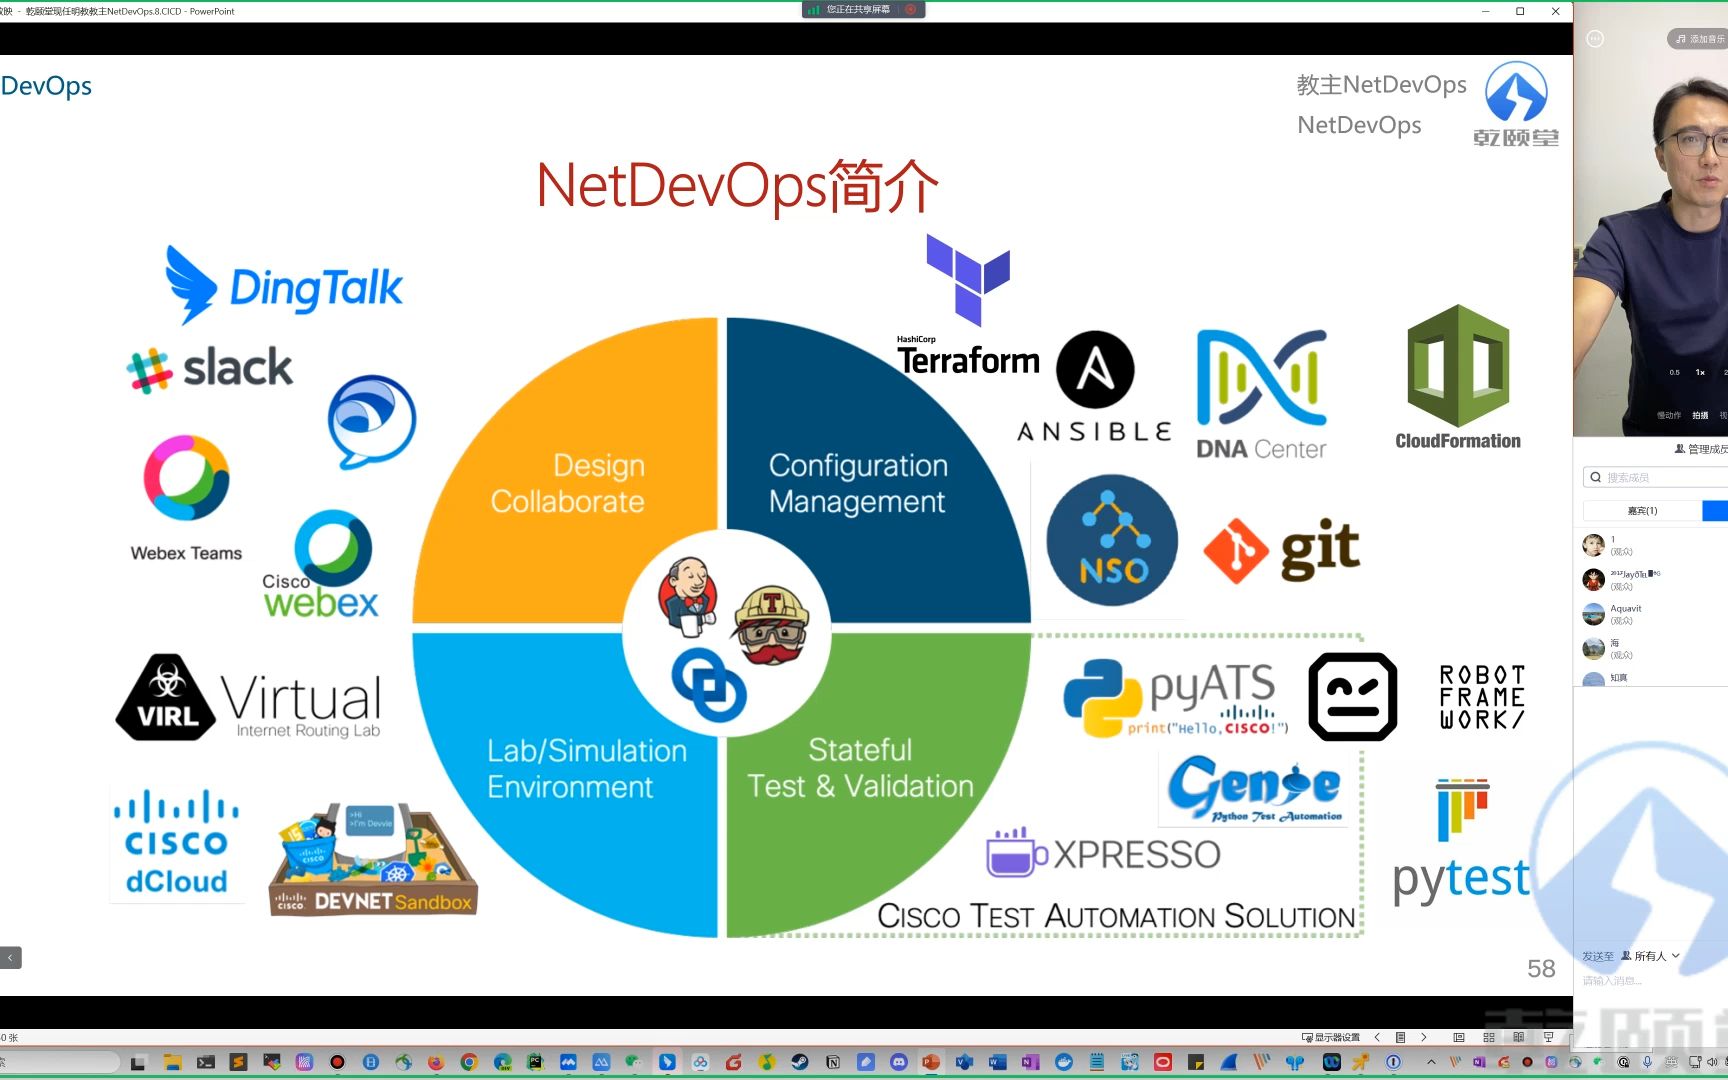This screenshot has width=1728, height=1080.
Task: Click the git logo on the slide
Action: click(1281, 549)
